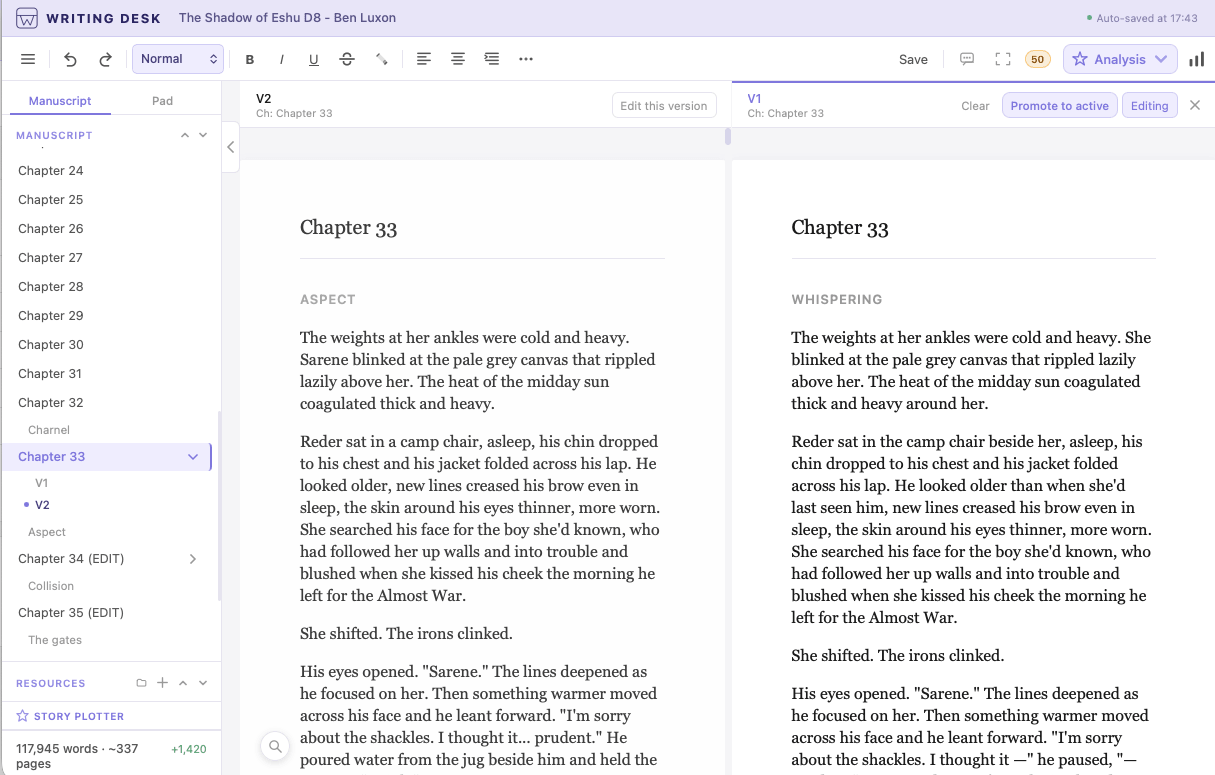Move down in Manuscript section
Screen dimensions: 1215x775
[x=203, y=135]
